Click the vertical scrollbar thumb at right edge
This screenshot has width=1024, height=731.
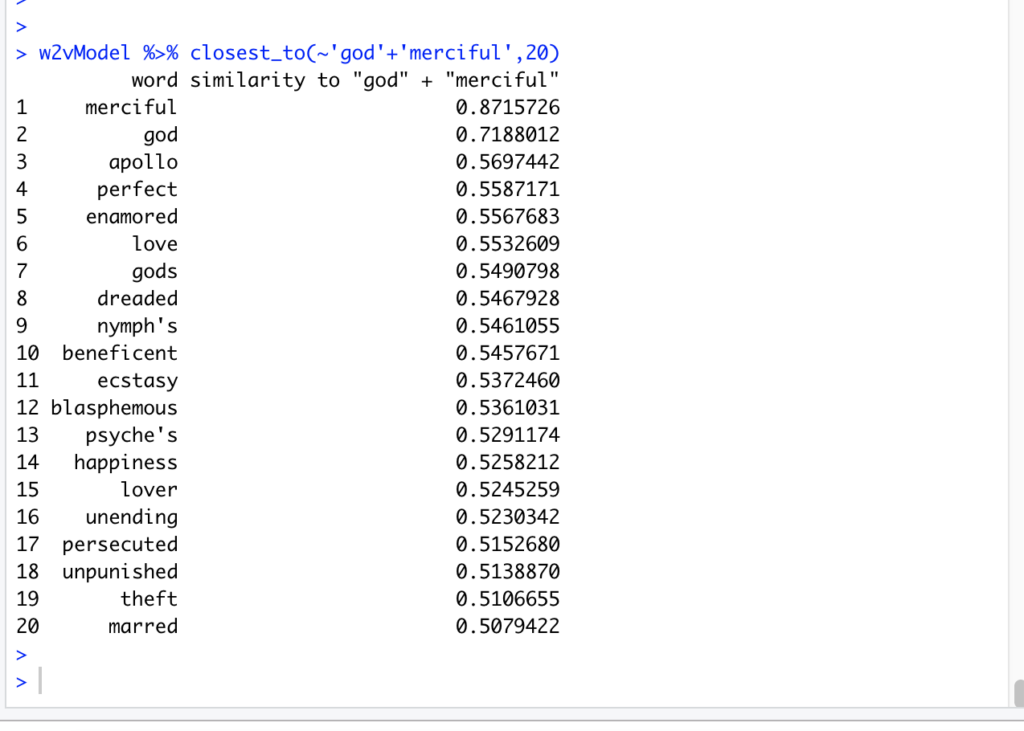click(1017, 693)
